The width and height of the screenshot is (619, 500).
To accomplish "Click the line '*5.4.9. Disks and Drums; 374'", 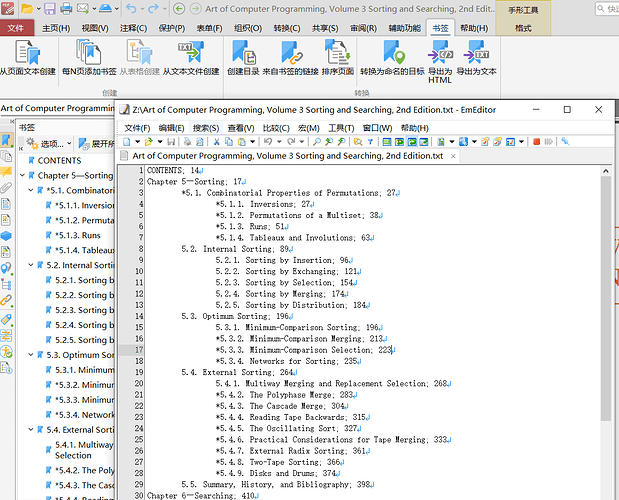I will (x=278, y=473).
